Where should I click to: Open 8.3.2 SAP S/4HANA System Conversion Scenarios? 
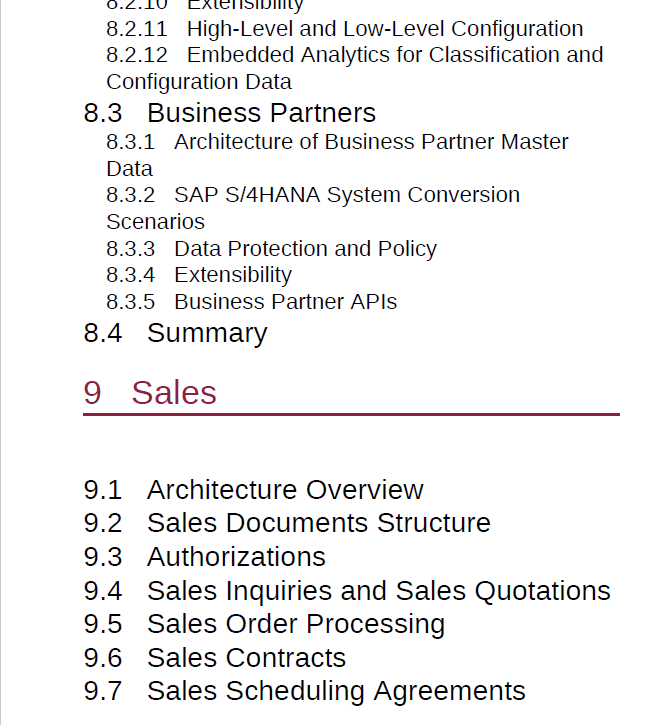click(x=313, y=208)
